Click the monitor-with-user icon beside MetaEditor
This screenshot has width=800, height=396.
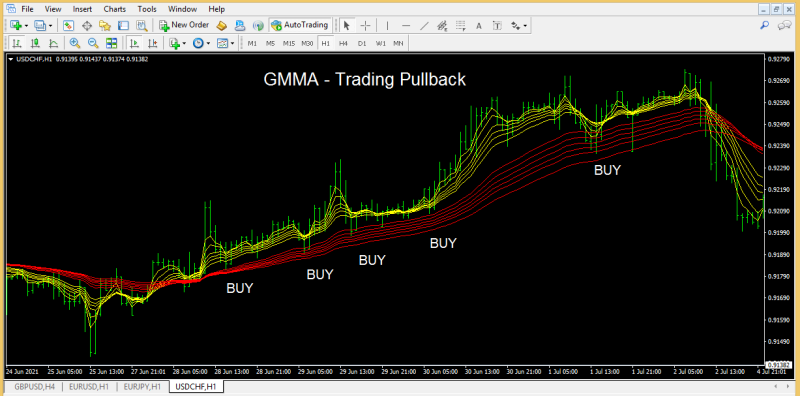(x=240, y=25)
